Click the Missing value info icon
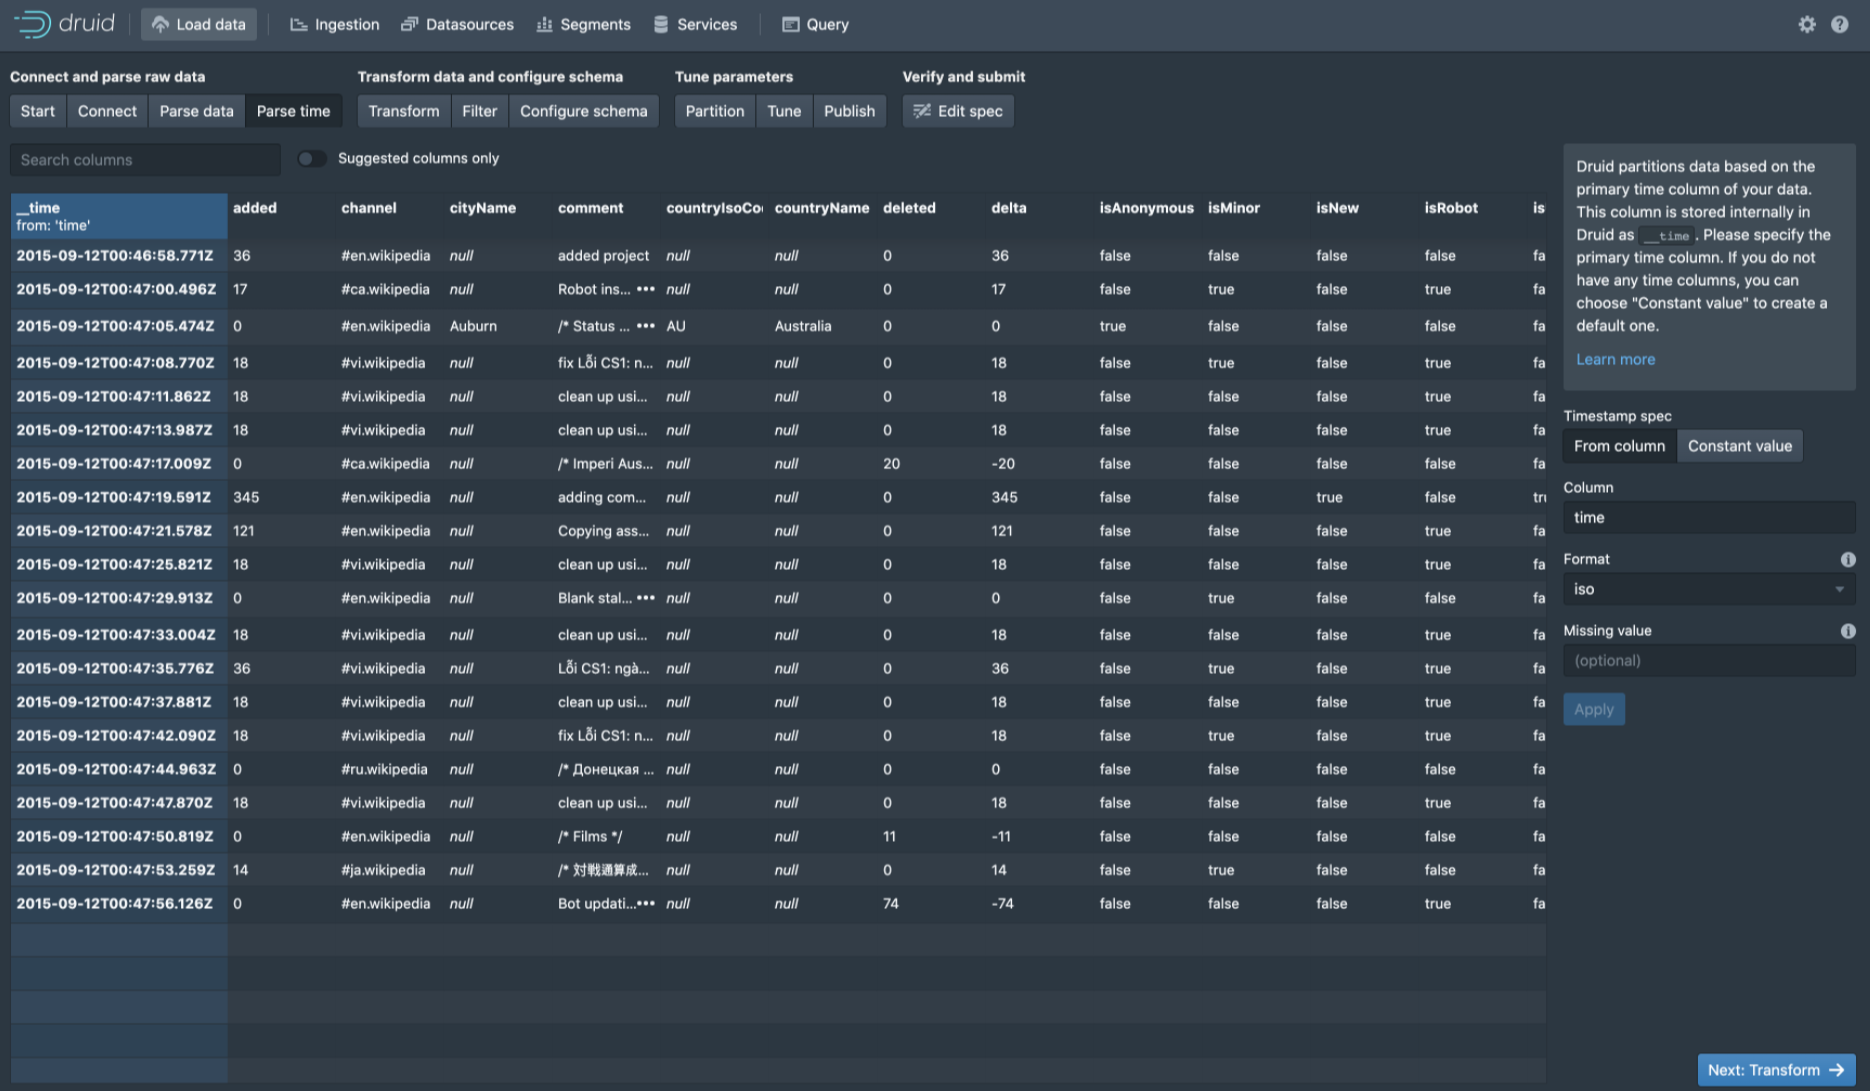 tap(1848, 631)
